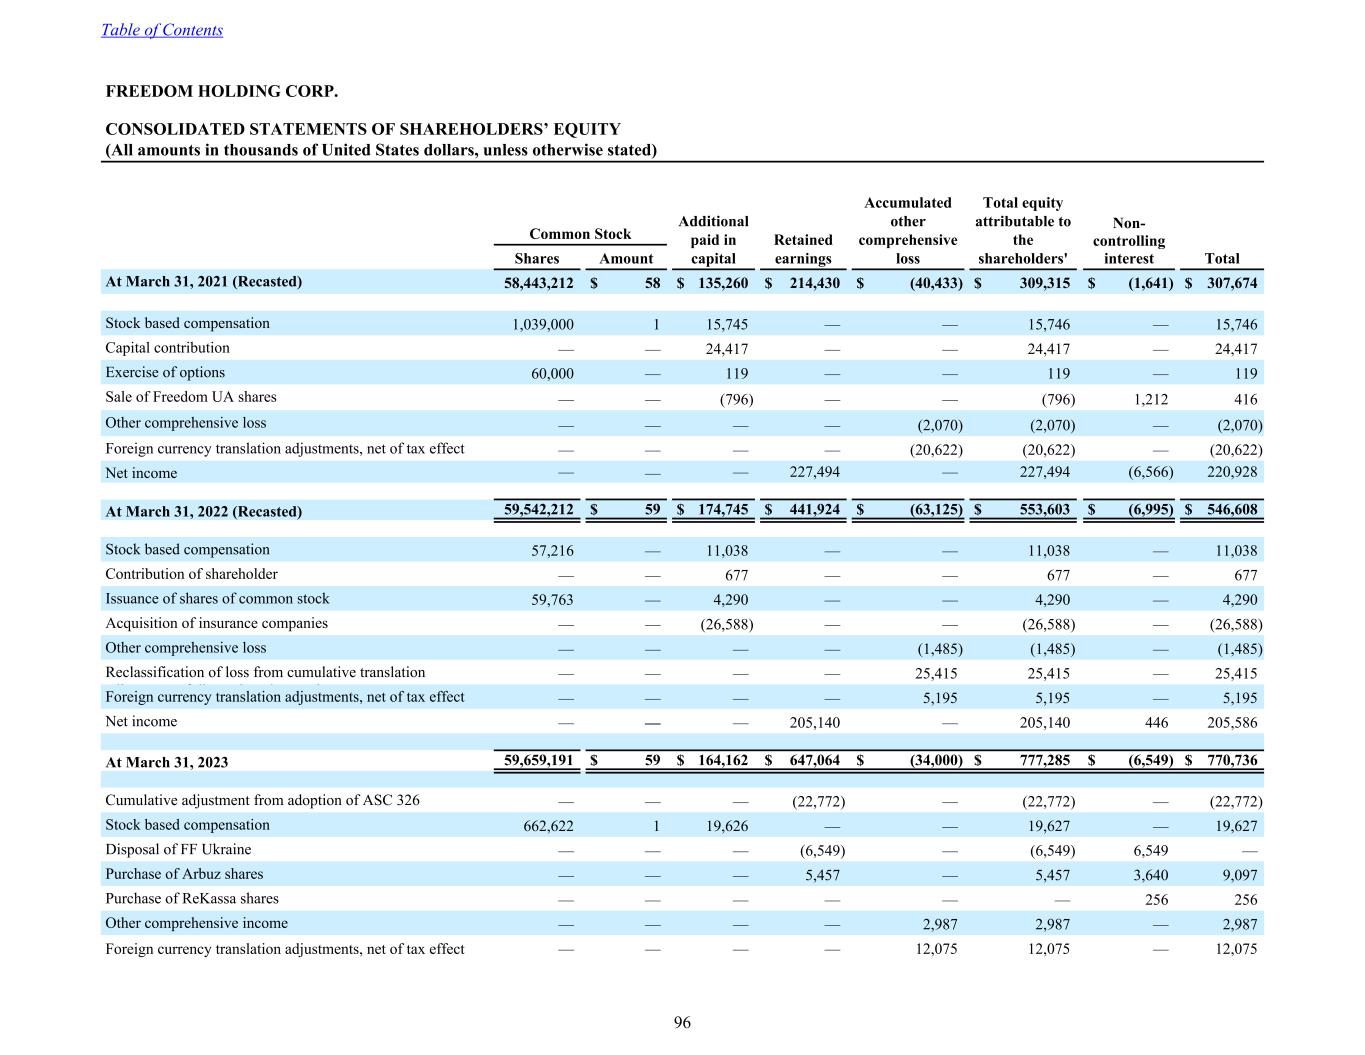Viewport: 1365px width, 1055px height.
Task: Click the Acquisition of insurance companies row label
Action: coord(216,623)
